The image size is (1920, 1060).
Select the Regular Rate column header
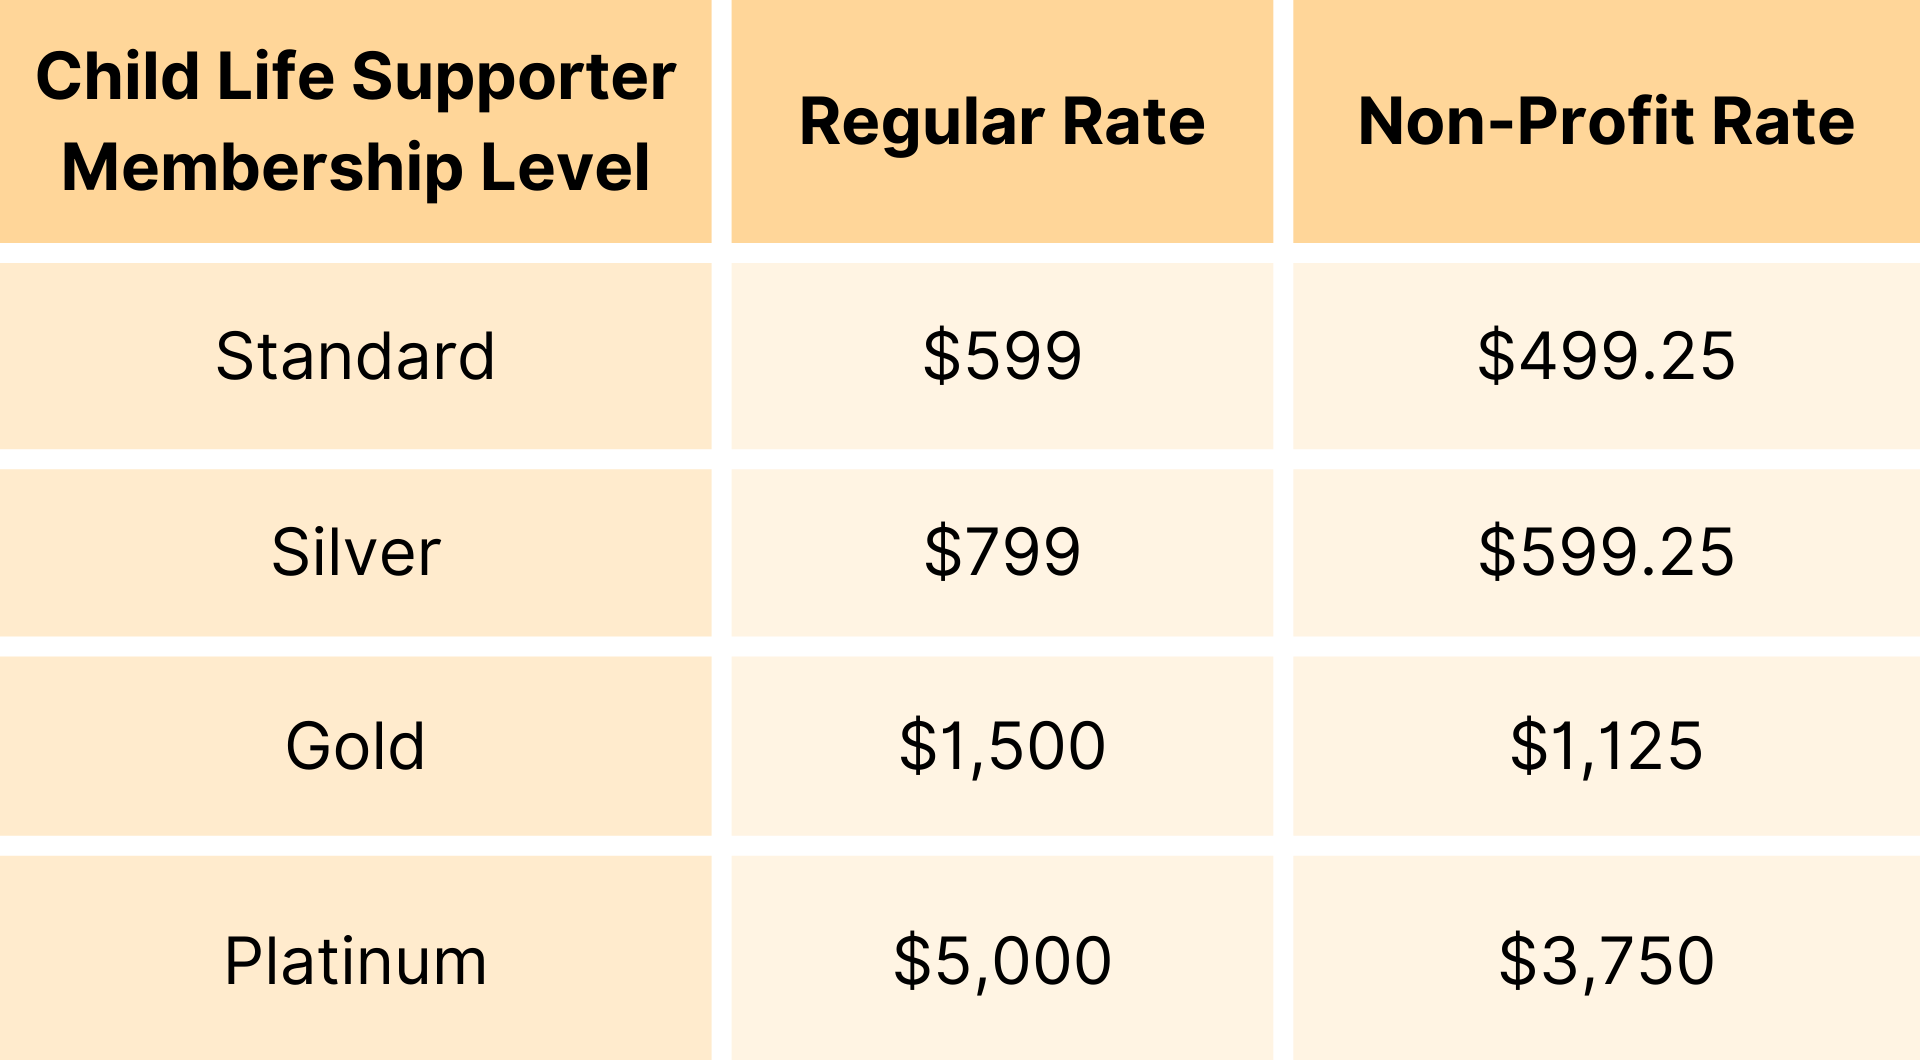[x=1002, y=121]
